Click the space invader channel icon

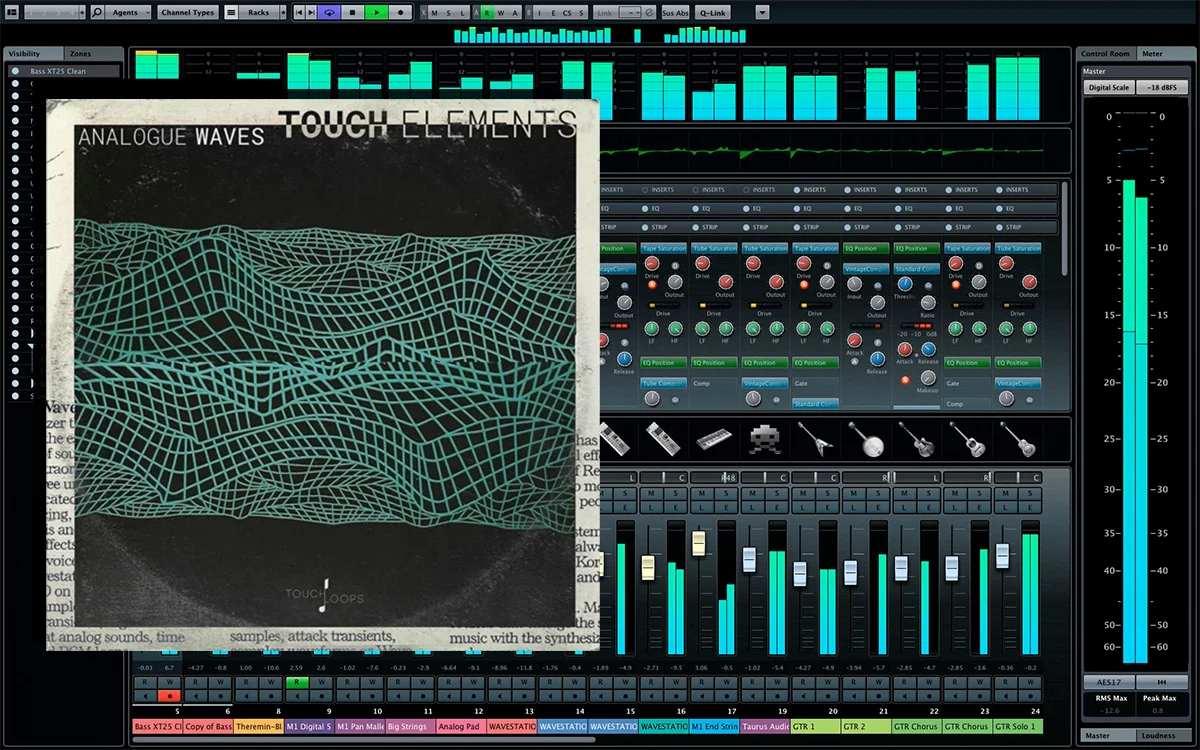coord(765,438)
